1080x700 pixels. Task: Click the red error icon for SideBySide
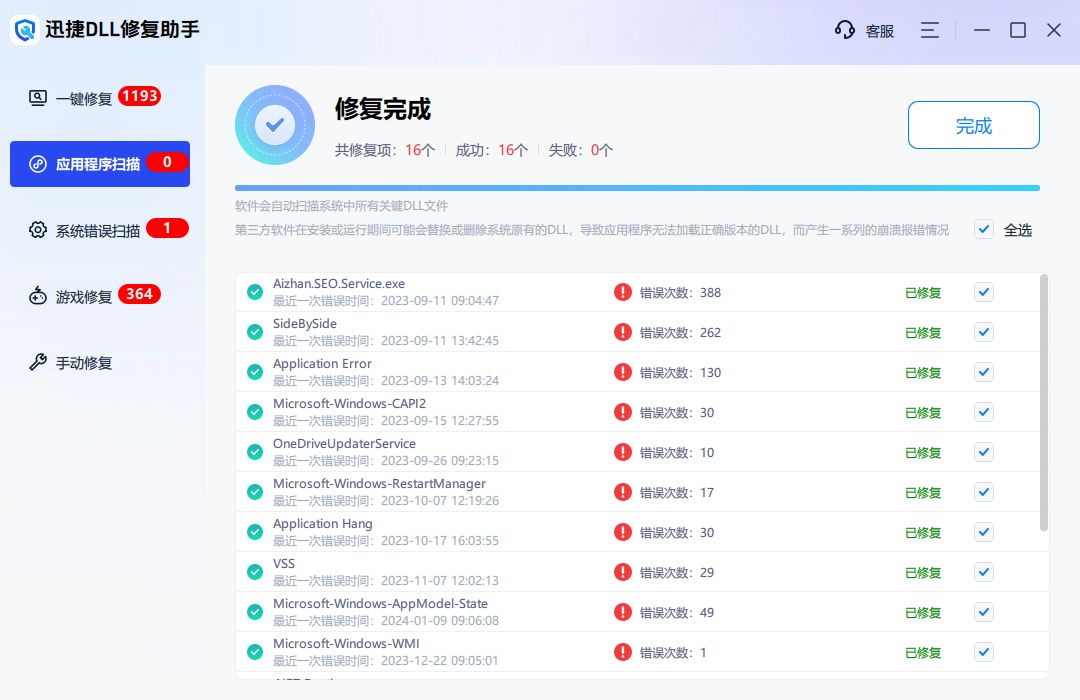tap(623, 332)
